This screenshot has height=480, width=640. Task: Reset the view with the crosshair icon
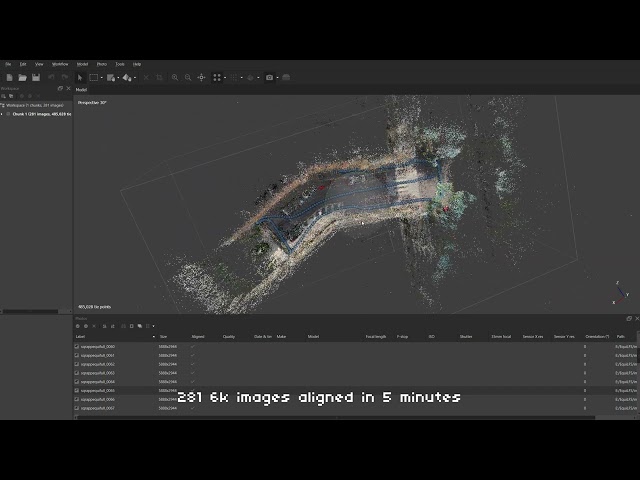tap(201, 78)
